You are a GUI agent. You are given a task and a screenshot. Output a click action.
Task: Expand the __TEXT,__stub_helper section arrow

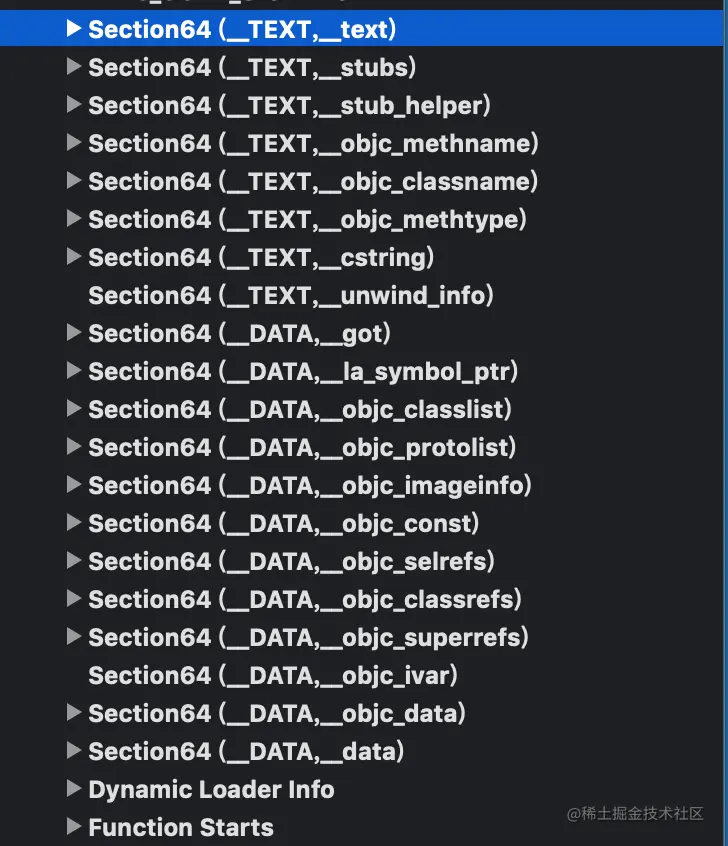tap(73, 105)
